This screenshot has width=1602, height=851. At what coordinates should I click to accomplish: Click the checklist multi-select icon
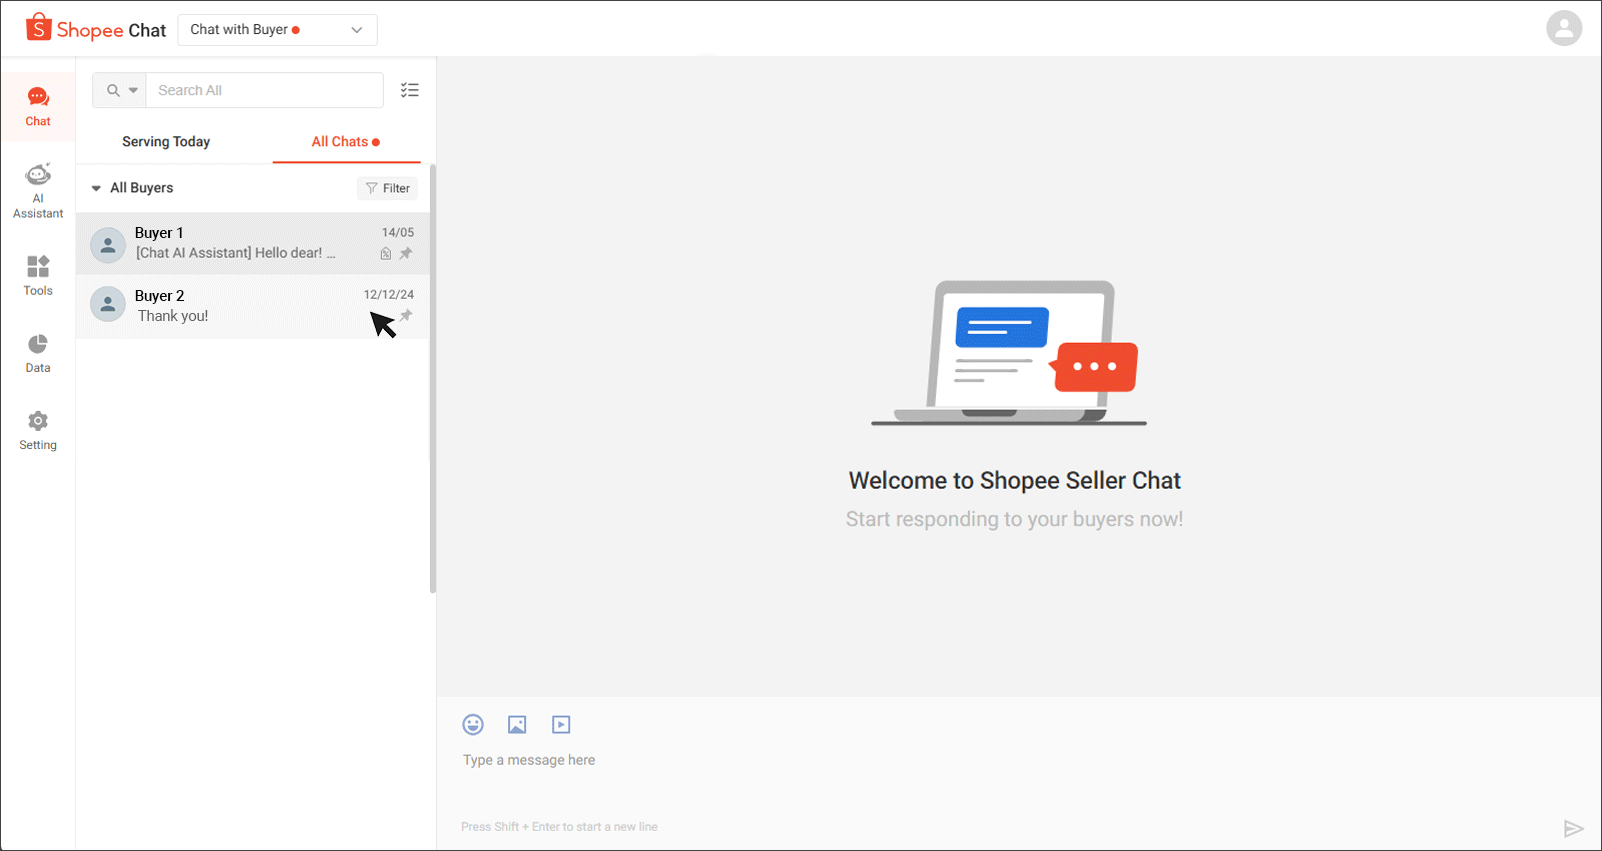point(410,90)
